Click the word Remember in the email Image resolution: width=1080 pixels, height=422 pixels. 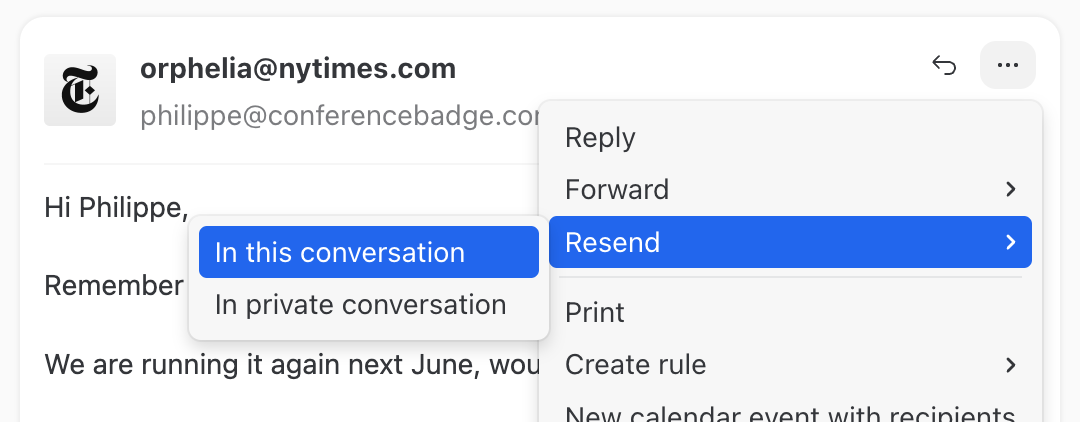click(114, 285)
